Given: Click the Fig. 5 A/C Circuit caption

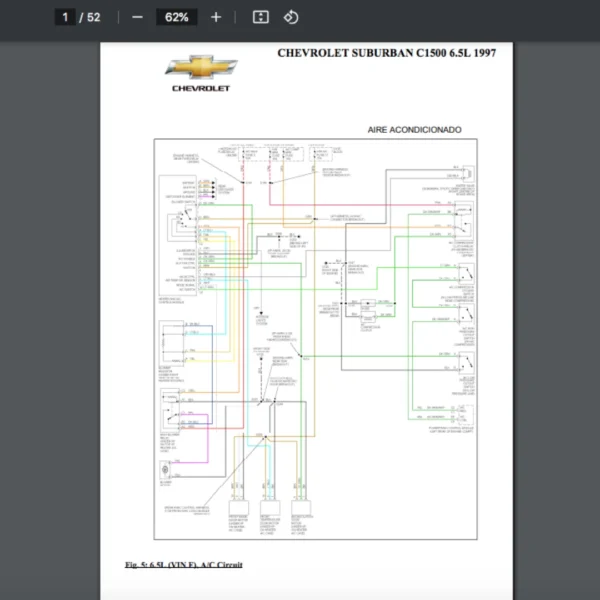Looking at the screenshot, I should 183,565.
